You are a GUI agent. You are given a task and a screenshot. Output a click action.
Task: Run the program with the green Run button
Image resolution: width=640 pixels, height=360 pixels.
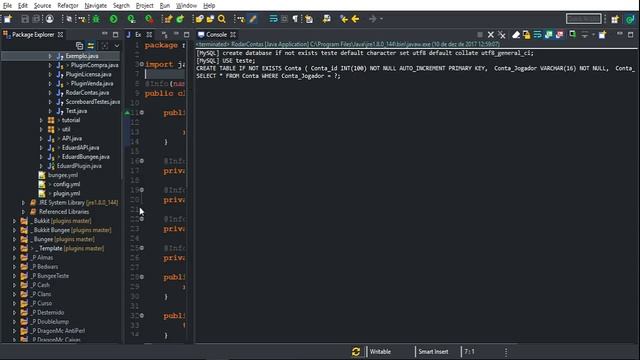point(113,19)
